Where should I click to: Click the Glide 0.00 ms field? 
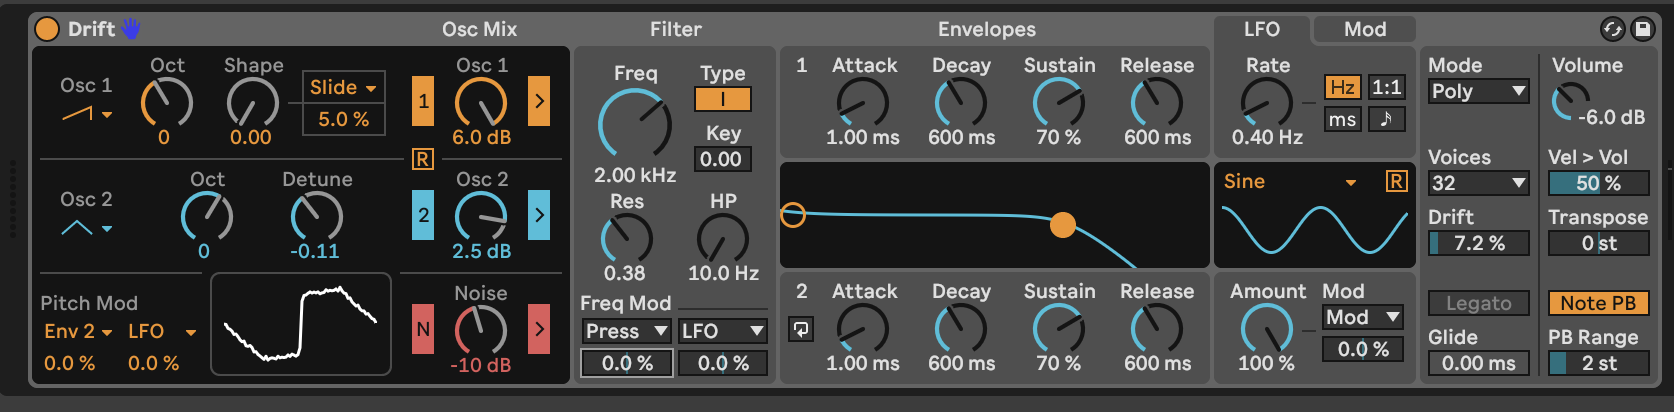(x=1479, y=363)
